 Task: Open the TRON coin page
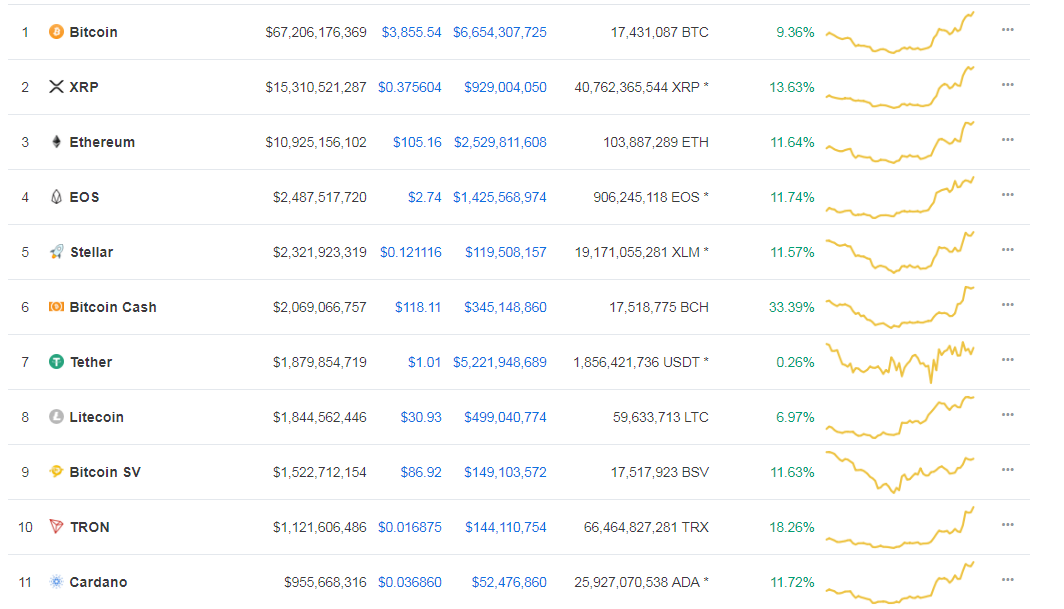pyautogui.click(x=90, y=527)
